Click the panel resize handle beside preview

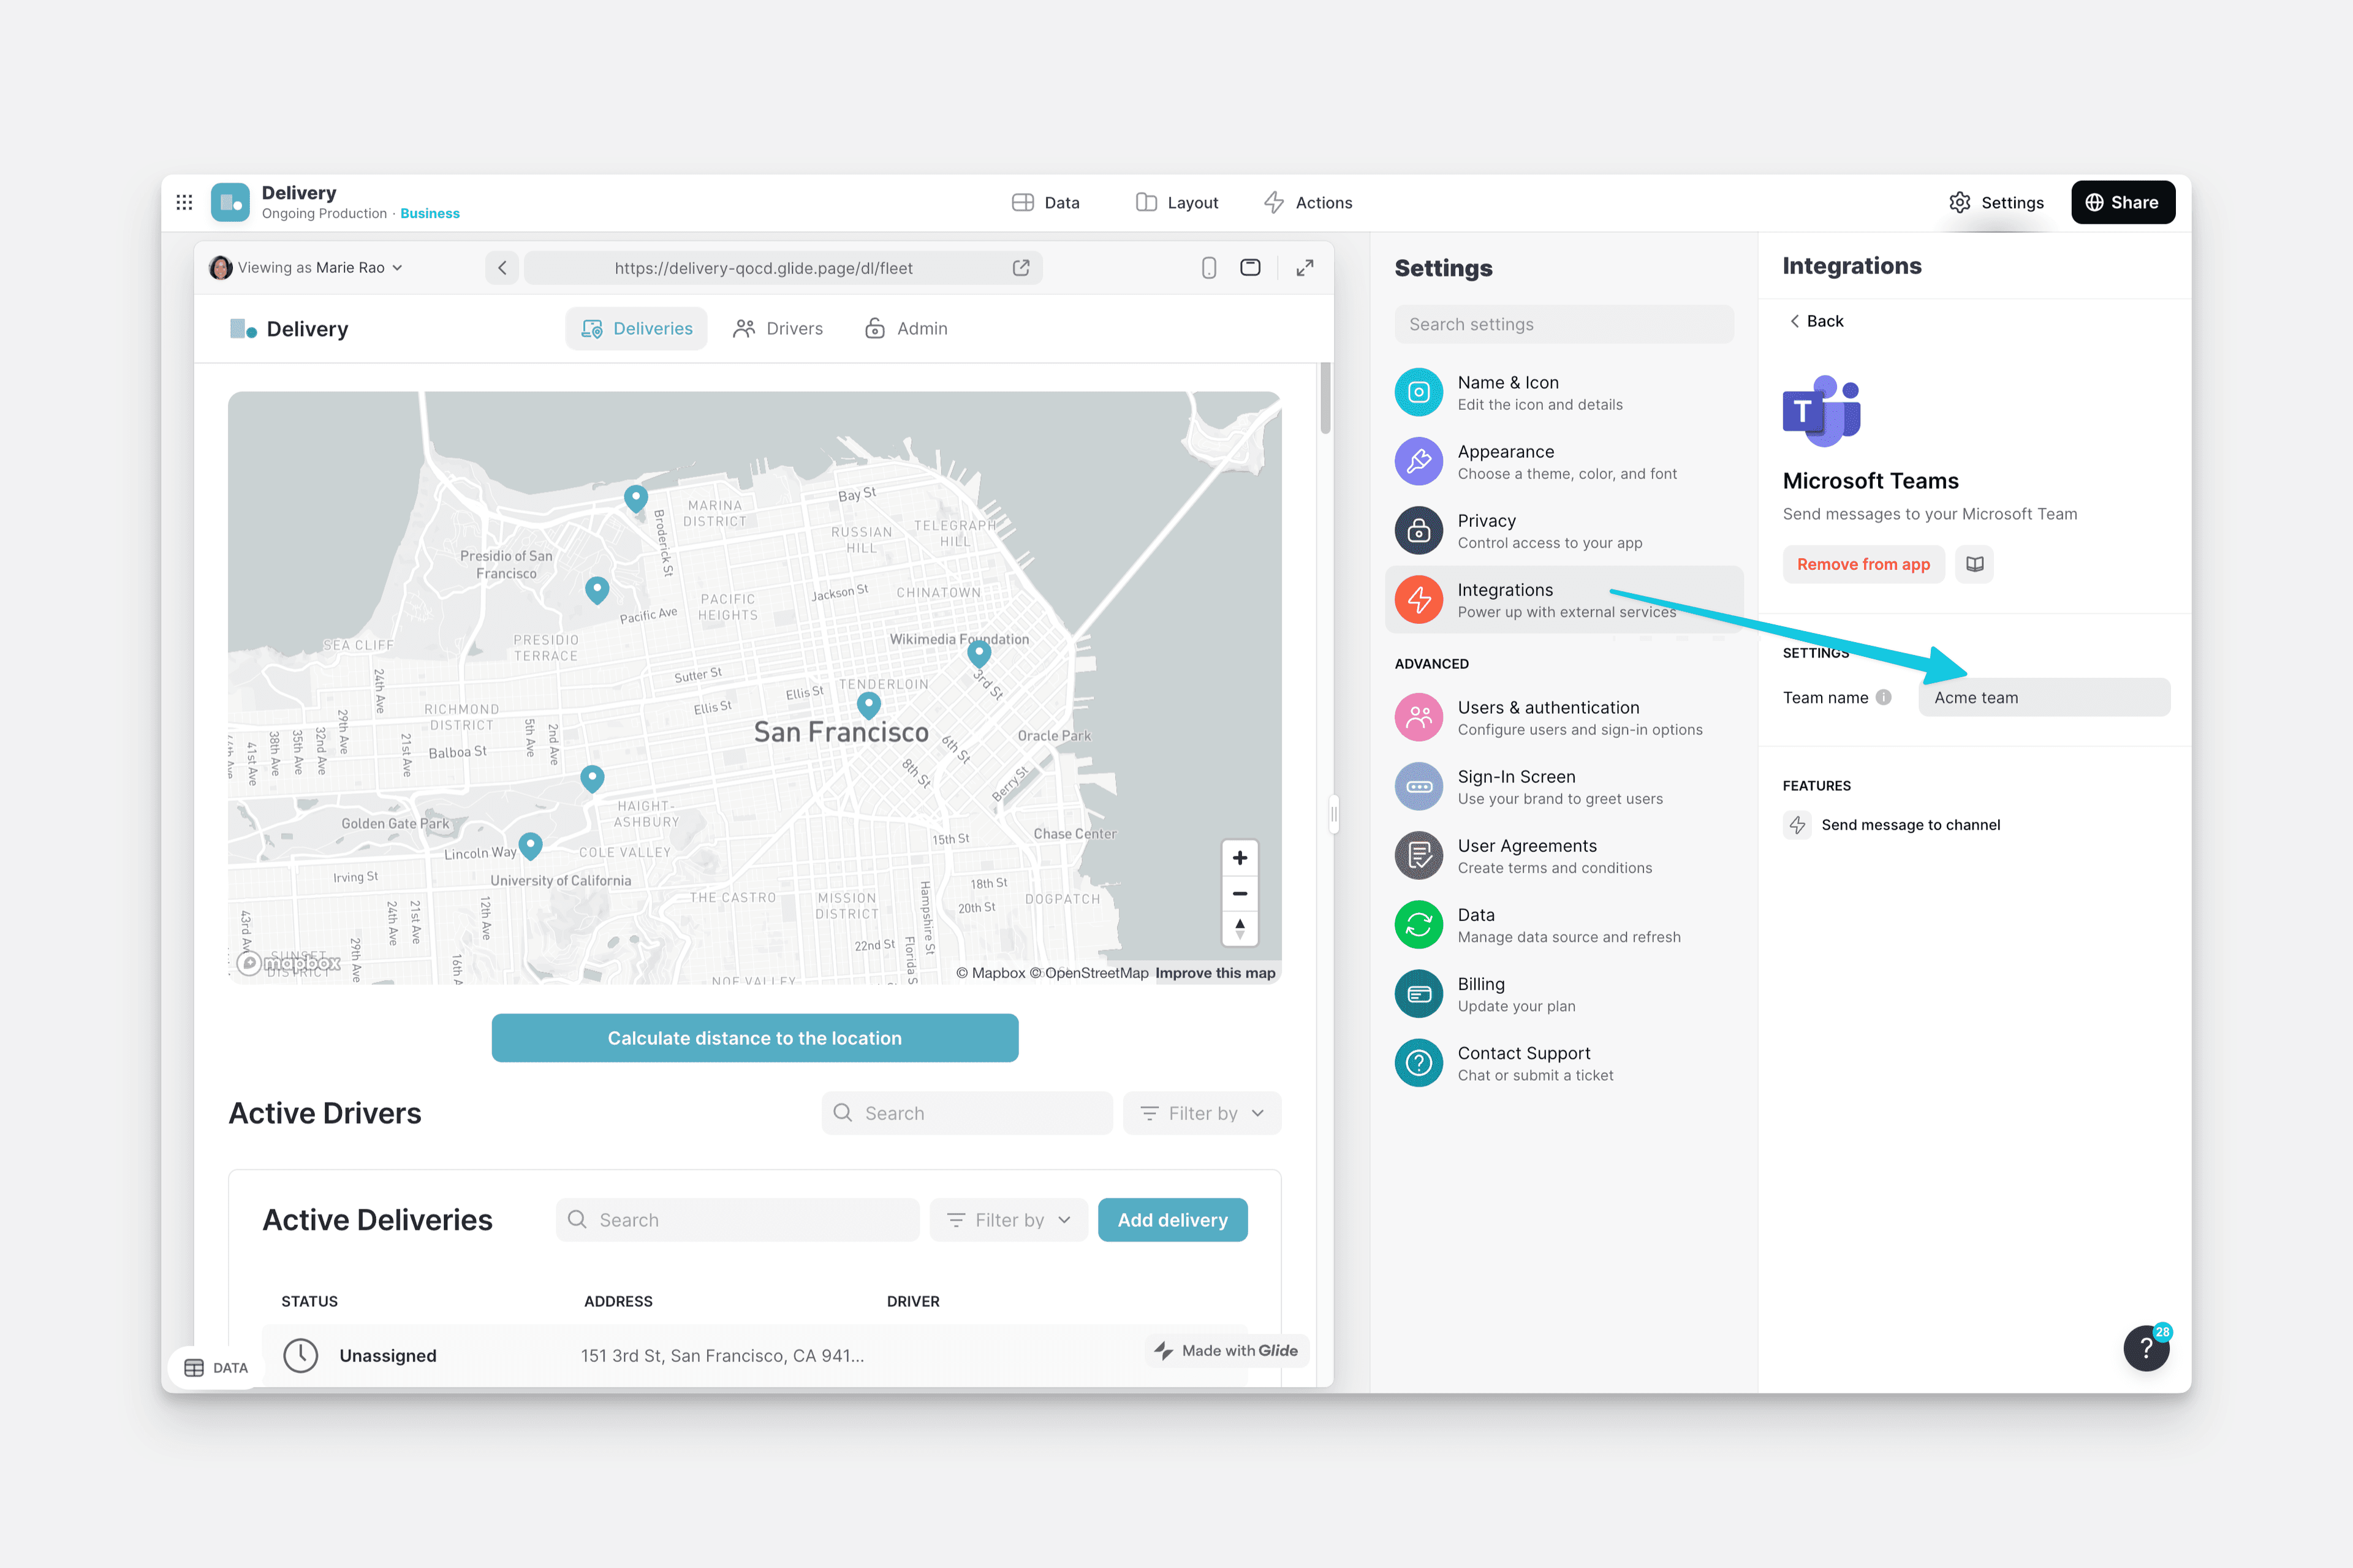click(1333, 813)
